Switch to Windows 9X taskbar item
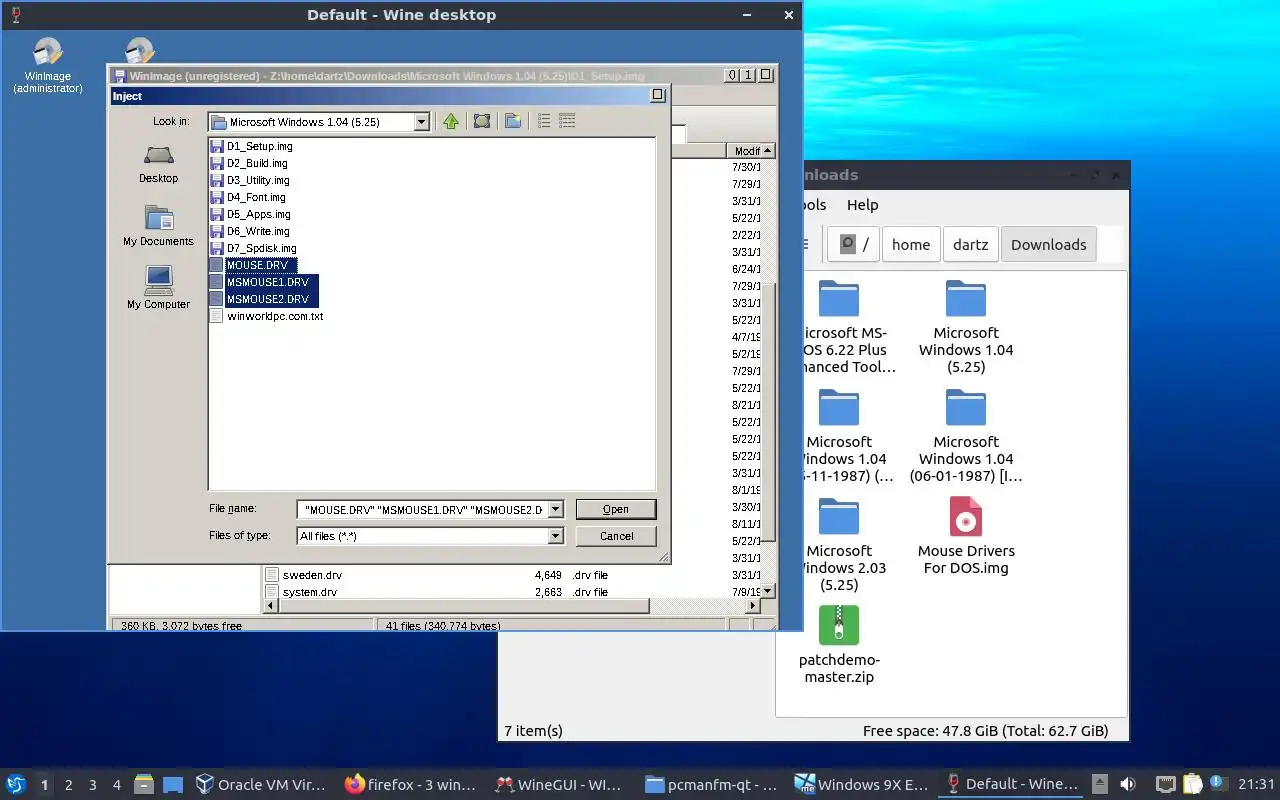Screen dimensions: 1280x800 coord(862,784)
